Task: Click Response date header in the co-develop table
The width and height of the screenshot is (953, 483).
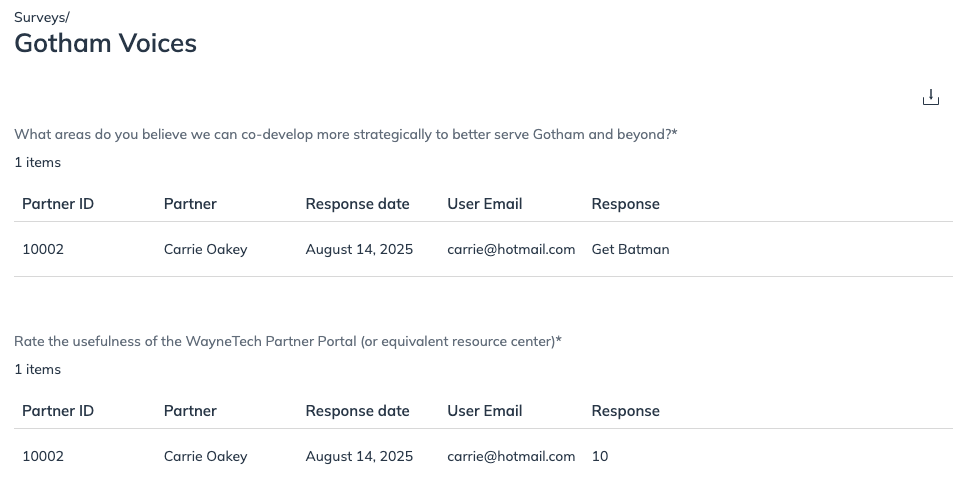Action: 357,204
